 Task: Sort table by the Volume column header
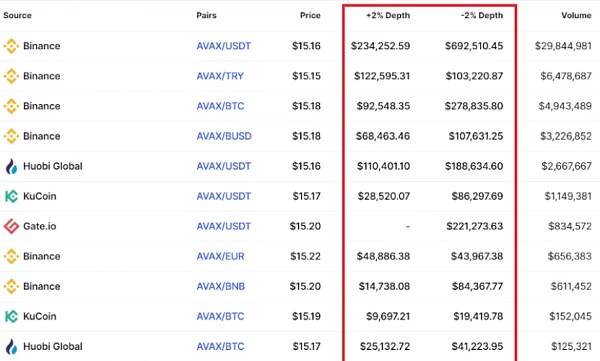click(576, 16)
